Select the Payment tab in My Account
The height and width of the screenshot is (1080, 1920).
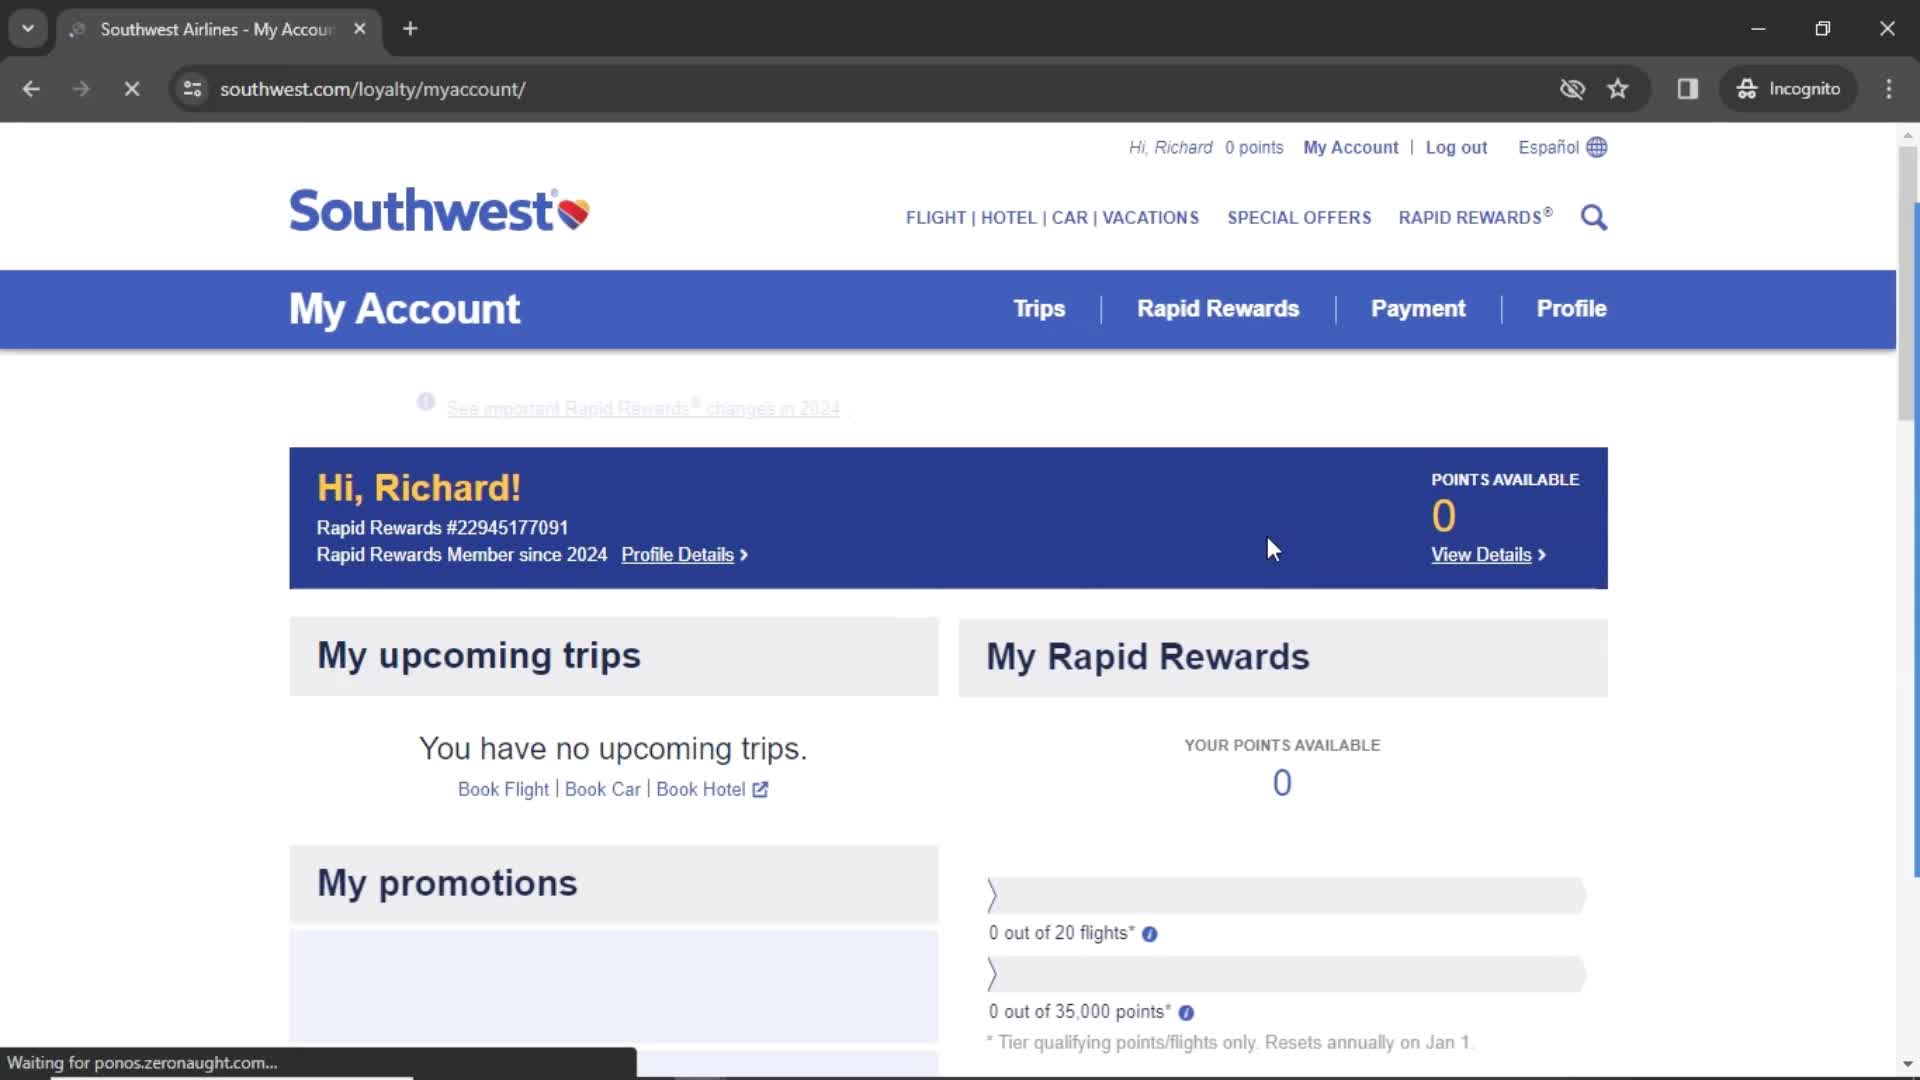tap(1418, 309)
